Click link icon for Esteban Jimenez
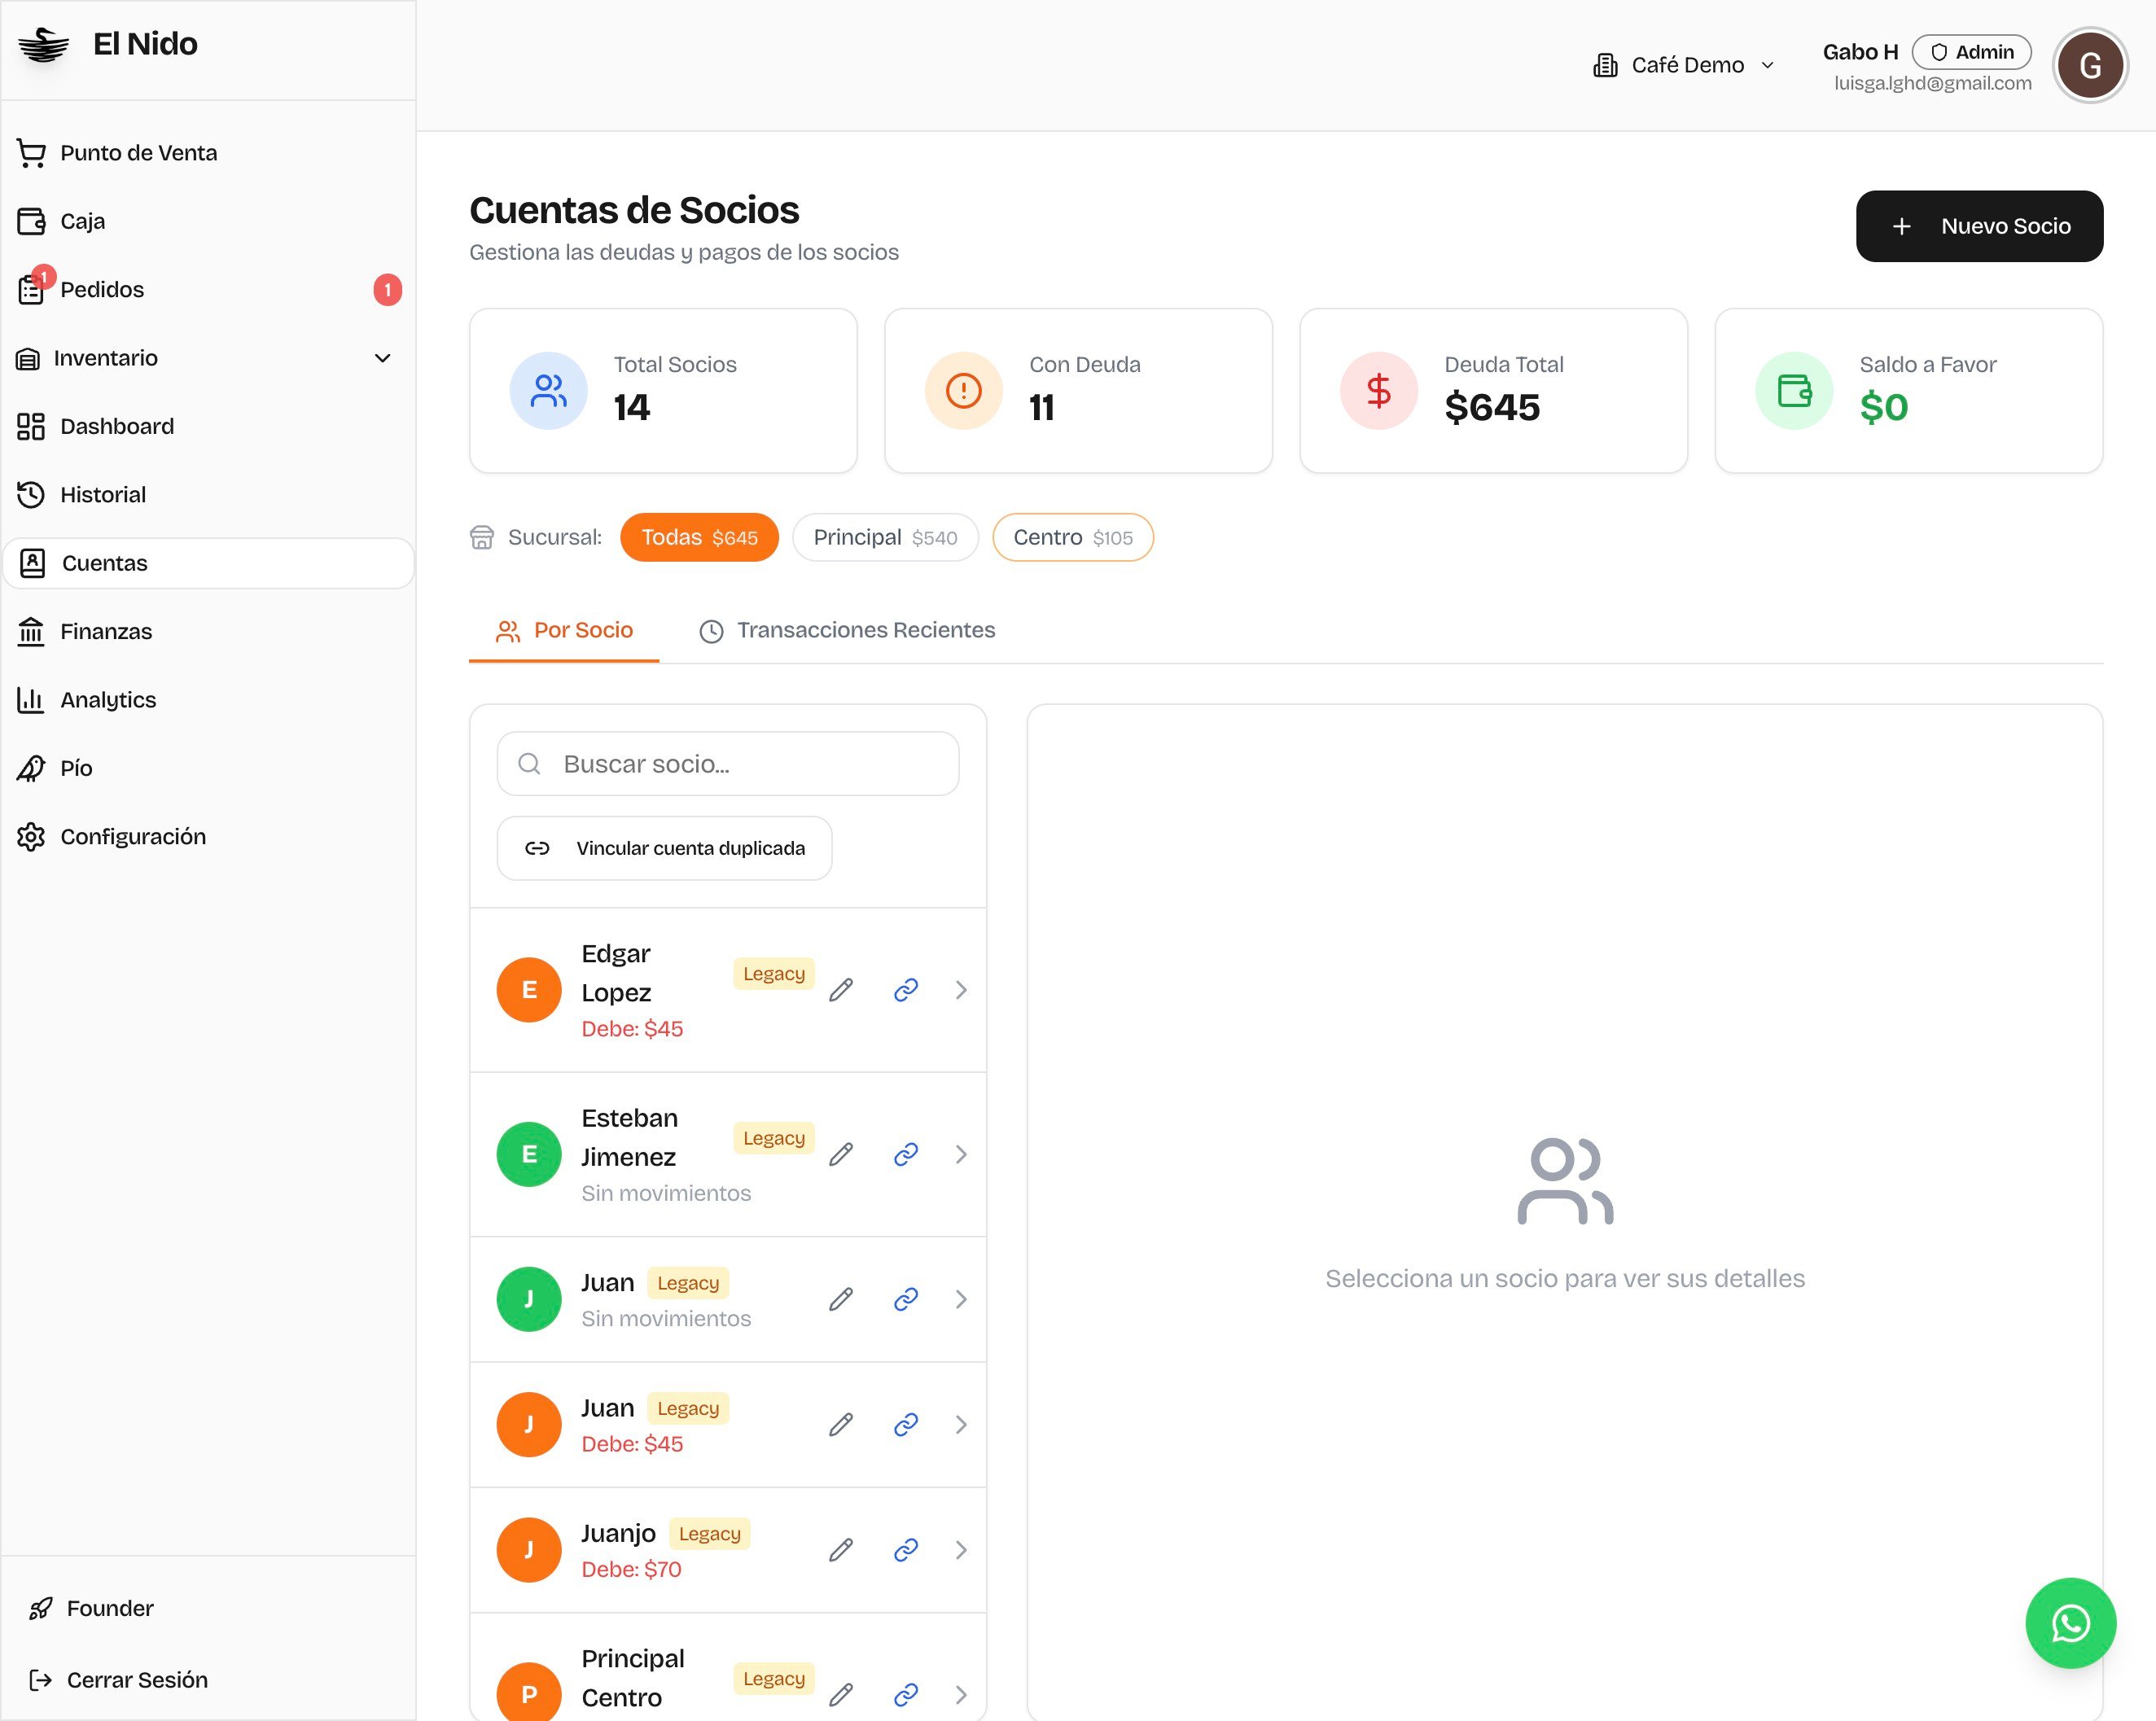The height and width of the screenshot is (1721, 2156). 906,1154
